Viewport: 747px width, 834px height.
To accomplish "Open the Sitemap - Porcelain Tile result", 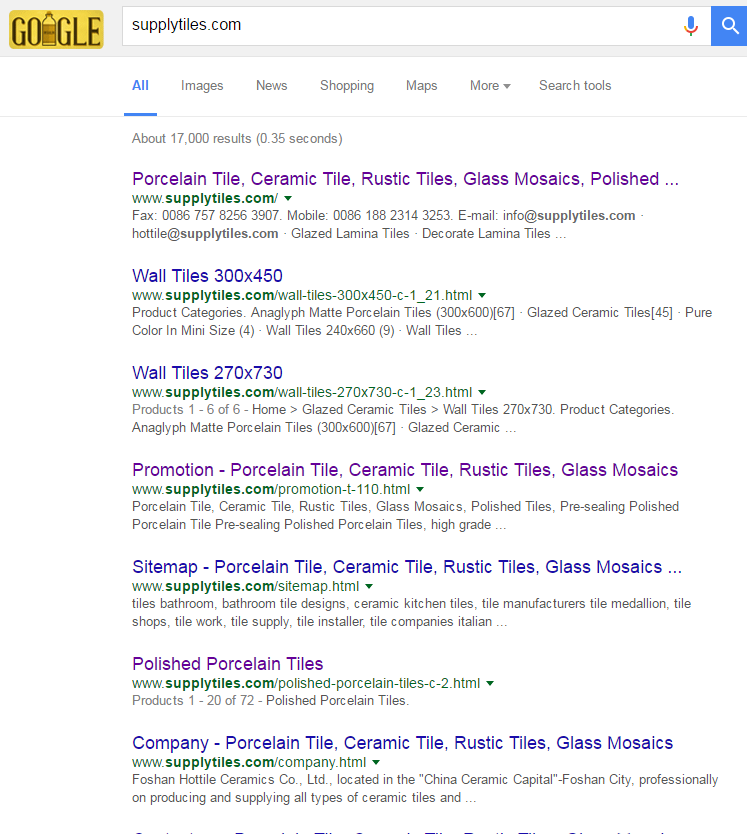I will [x=407, y=567].
